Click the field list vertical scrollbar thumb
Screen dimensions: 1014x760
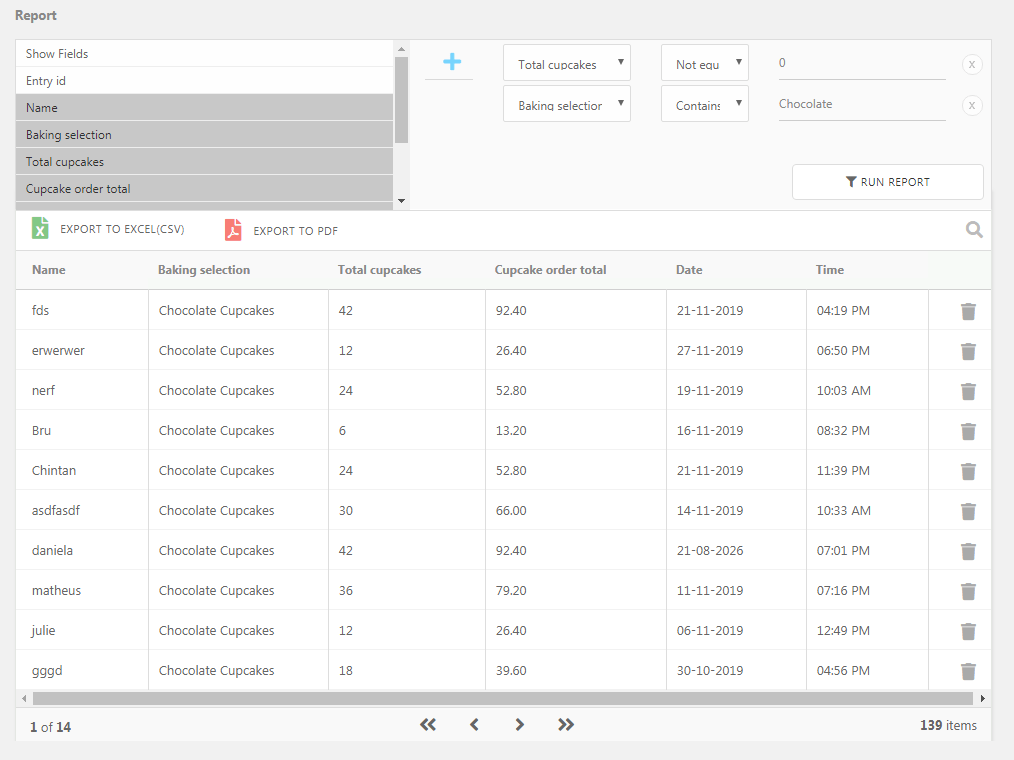click(x=401, y=100)
